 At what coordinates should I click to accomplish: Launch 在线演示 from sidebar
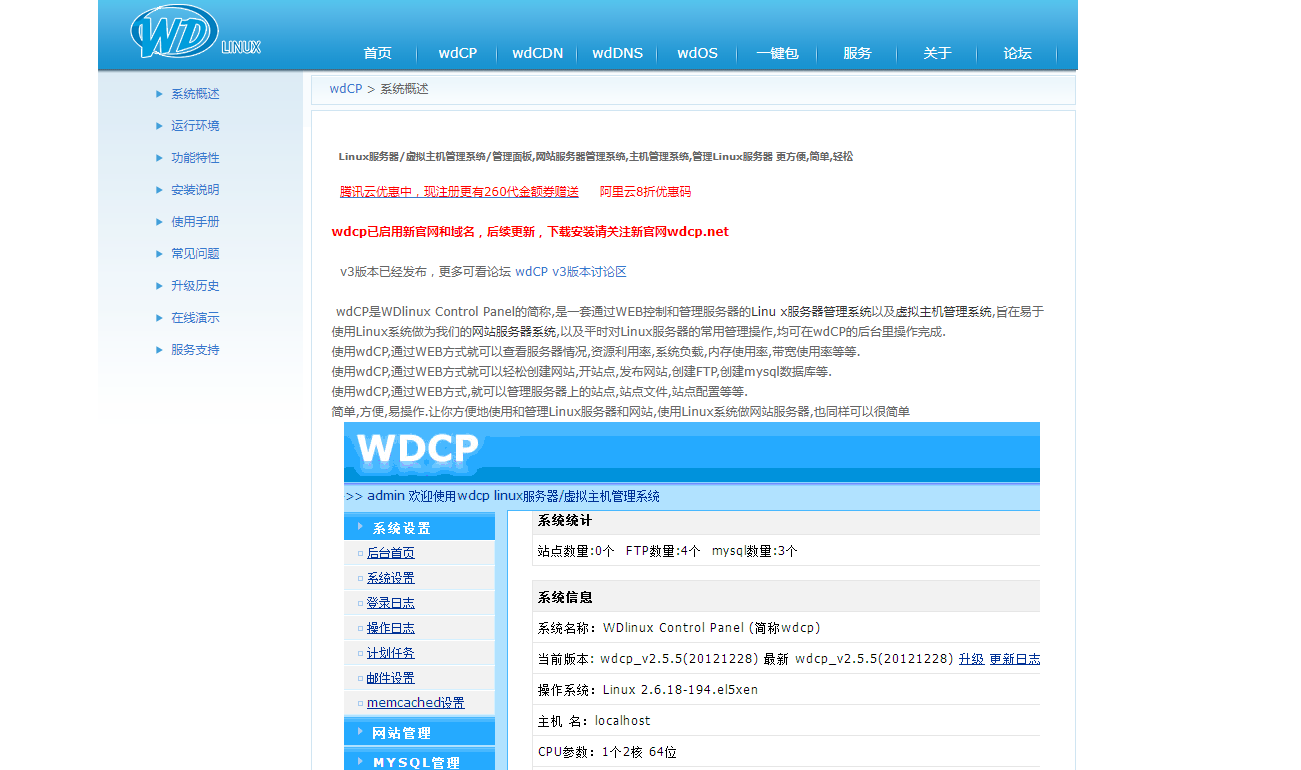pos(195,318)
